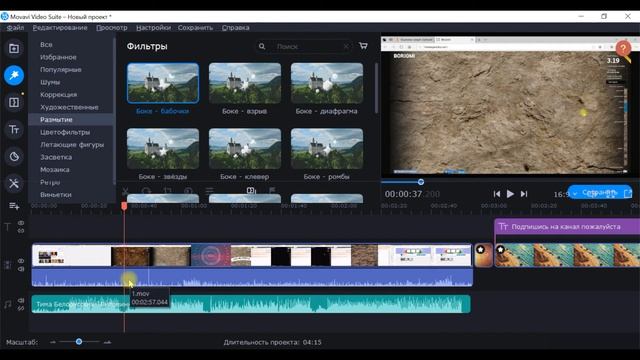Image resolution: width=640 pixels, height=360 pixels.
Task: Click the transition wizard icon
Action: tap(251, 191)
